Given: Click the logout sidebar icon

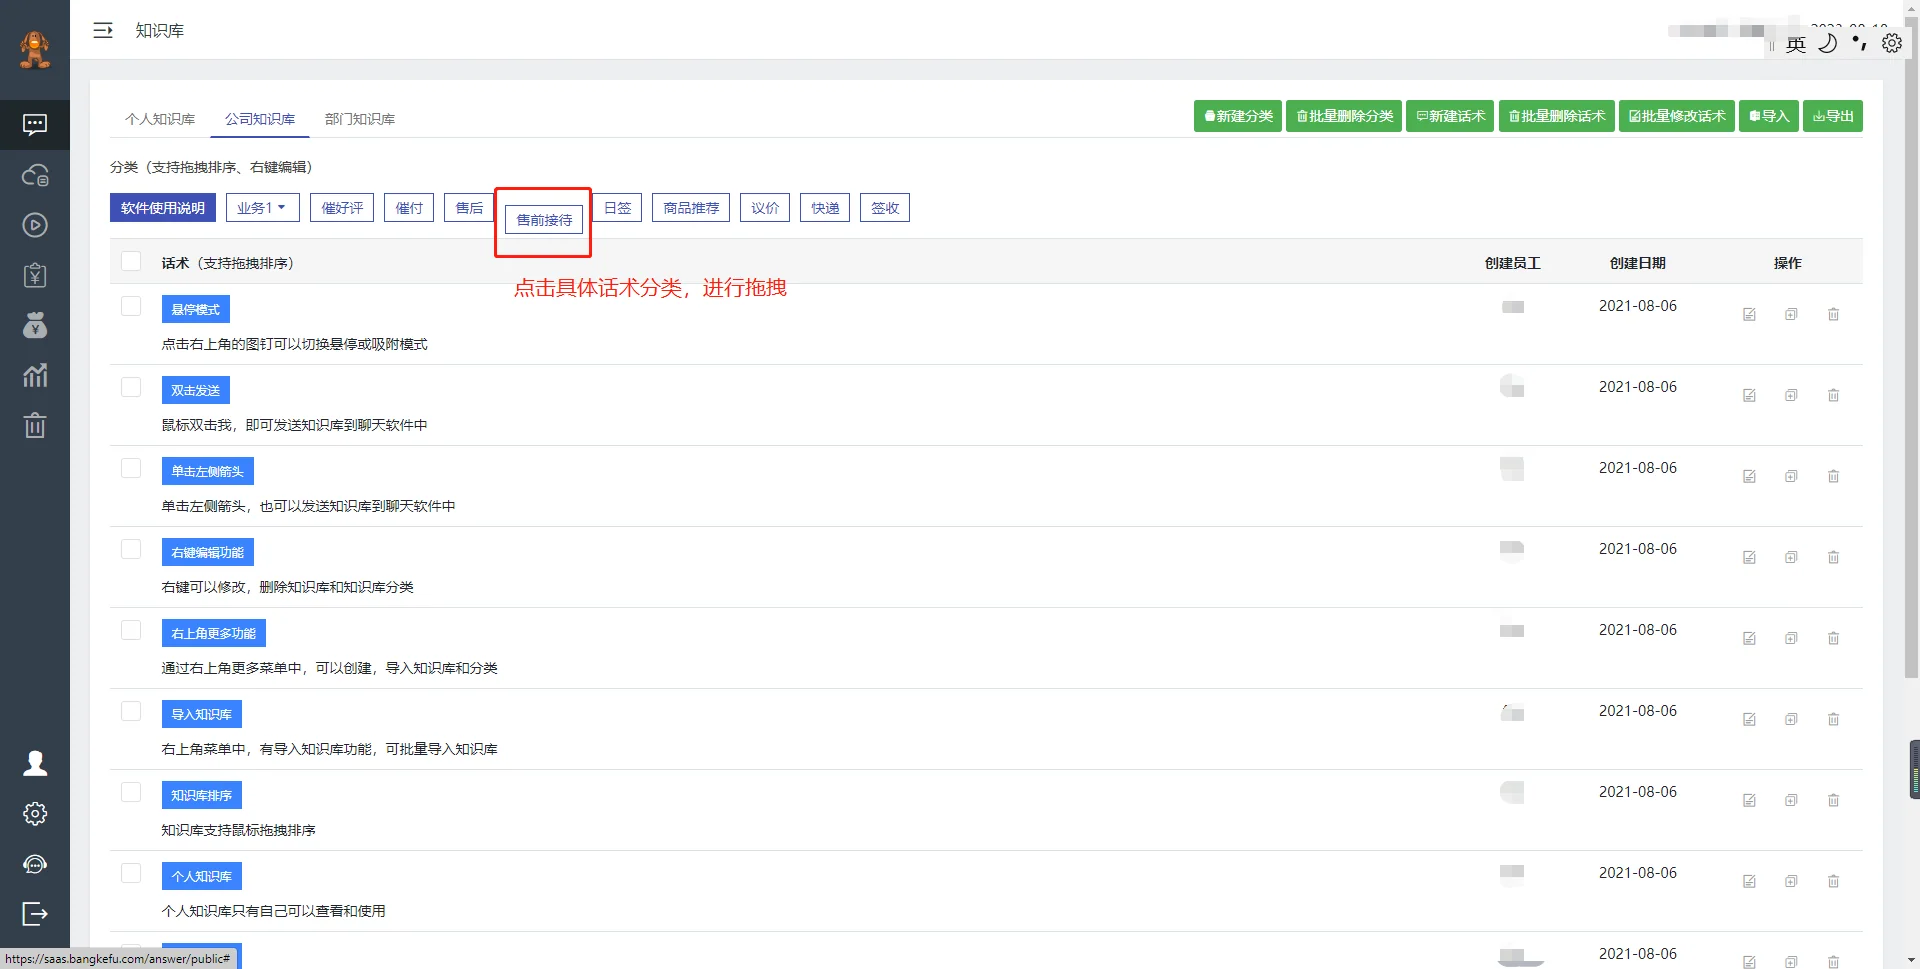Looking at the screenshot, I should tap(35, 913).
